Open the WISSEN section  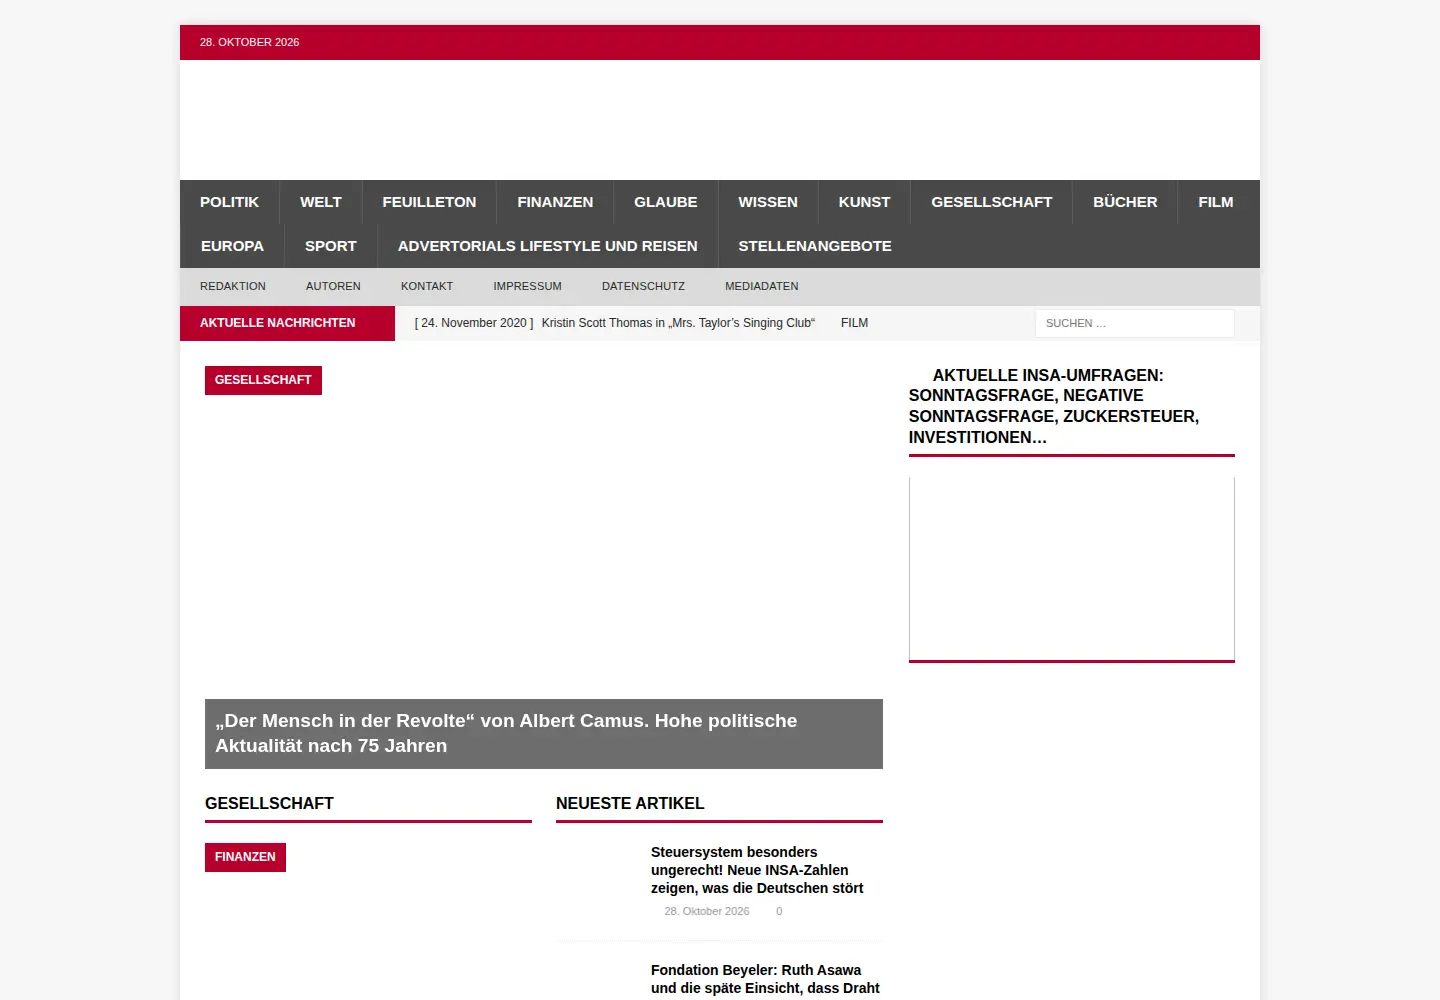[x=768, y=202]
